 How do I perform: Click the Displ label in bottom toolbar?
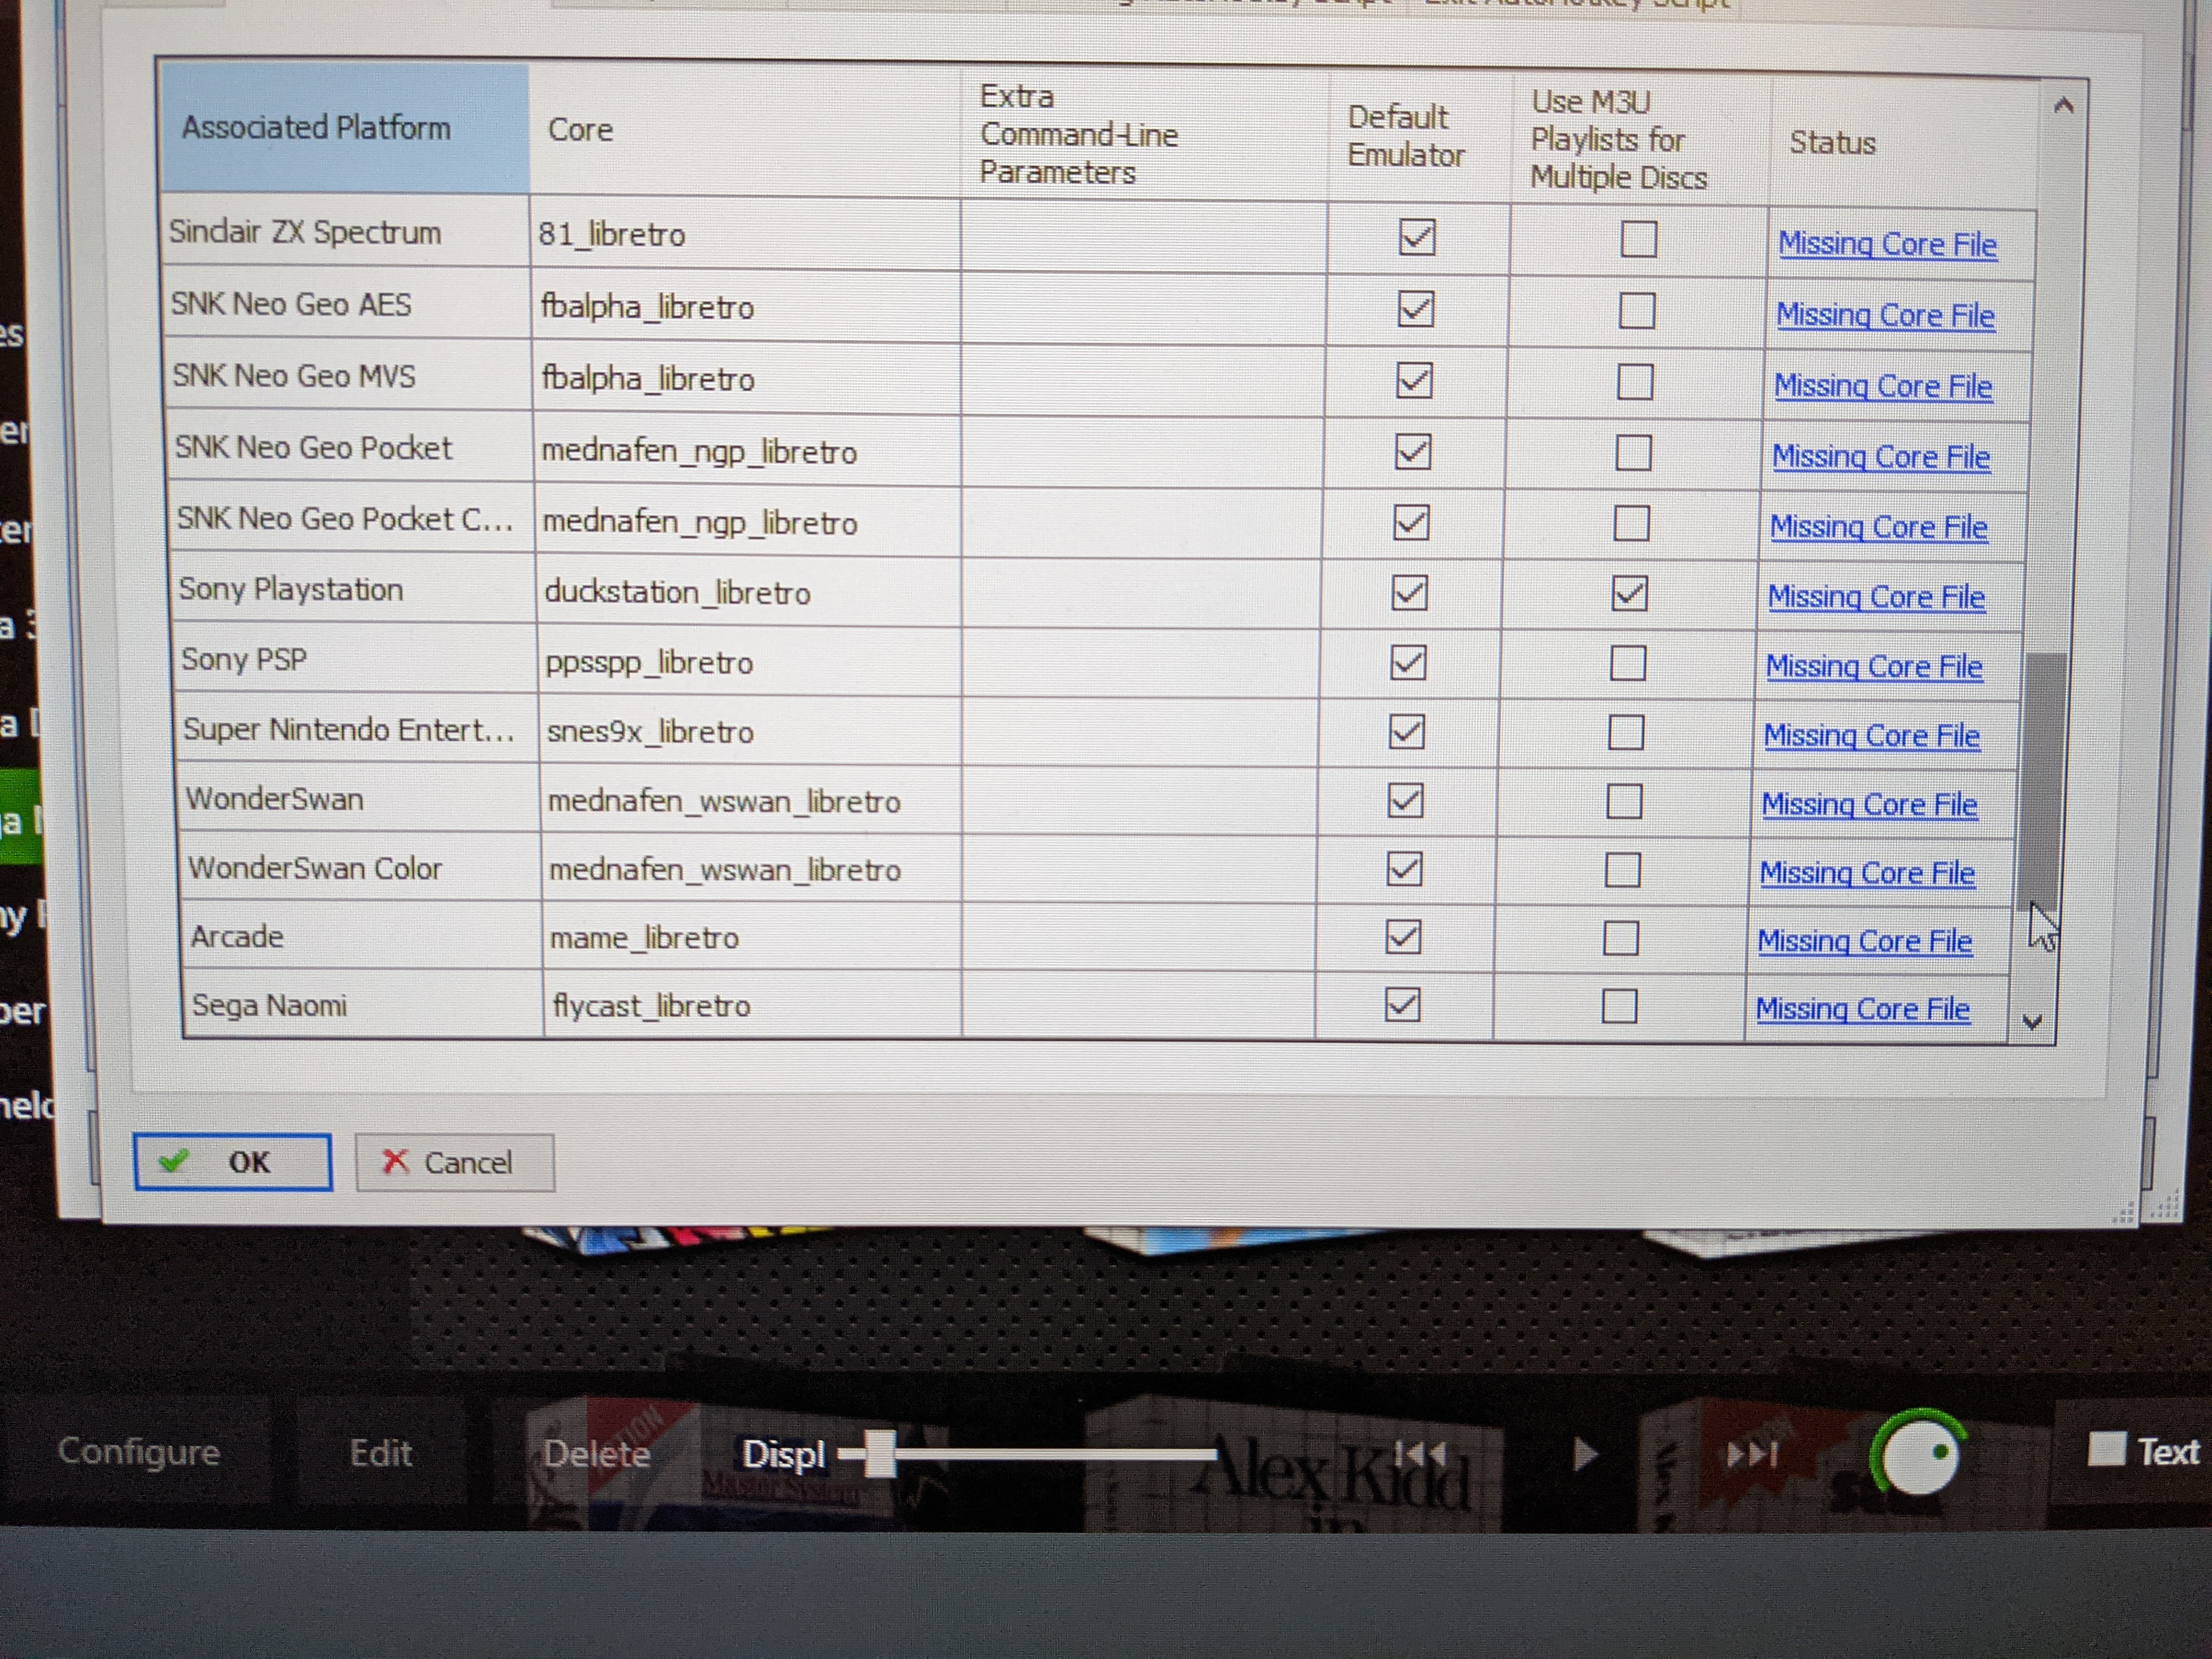783,1454
